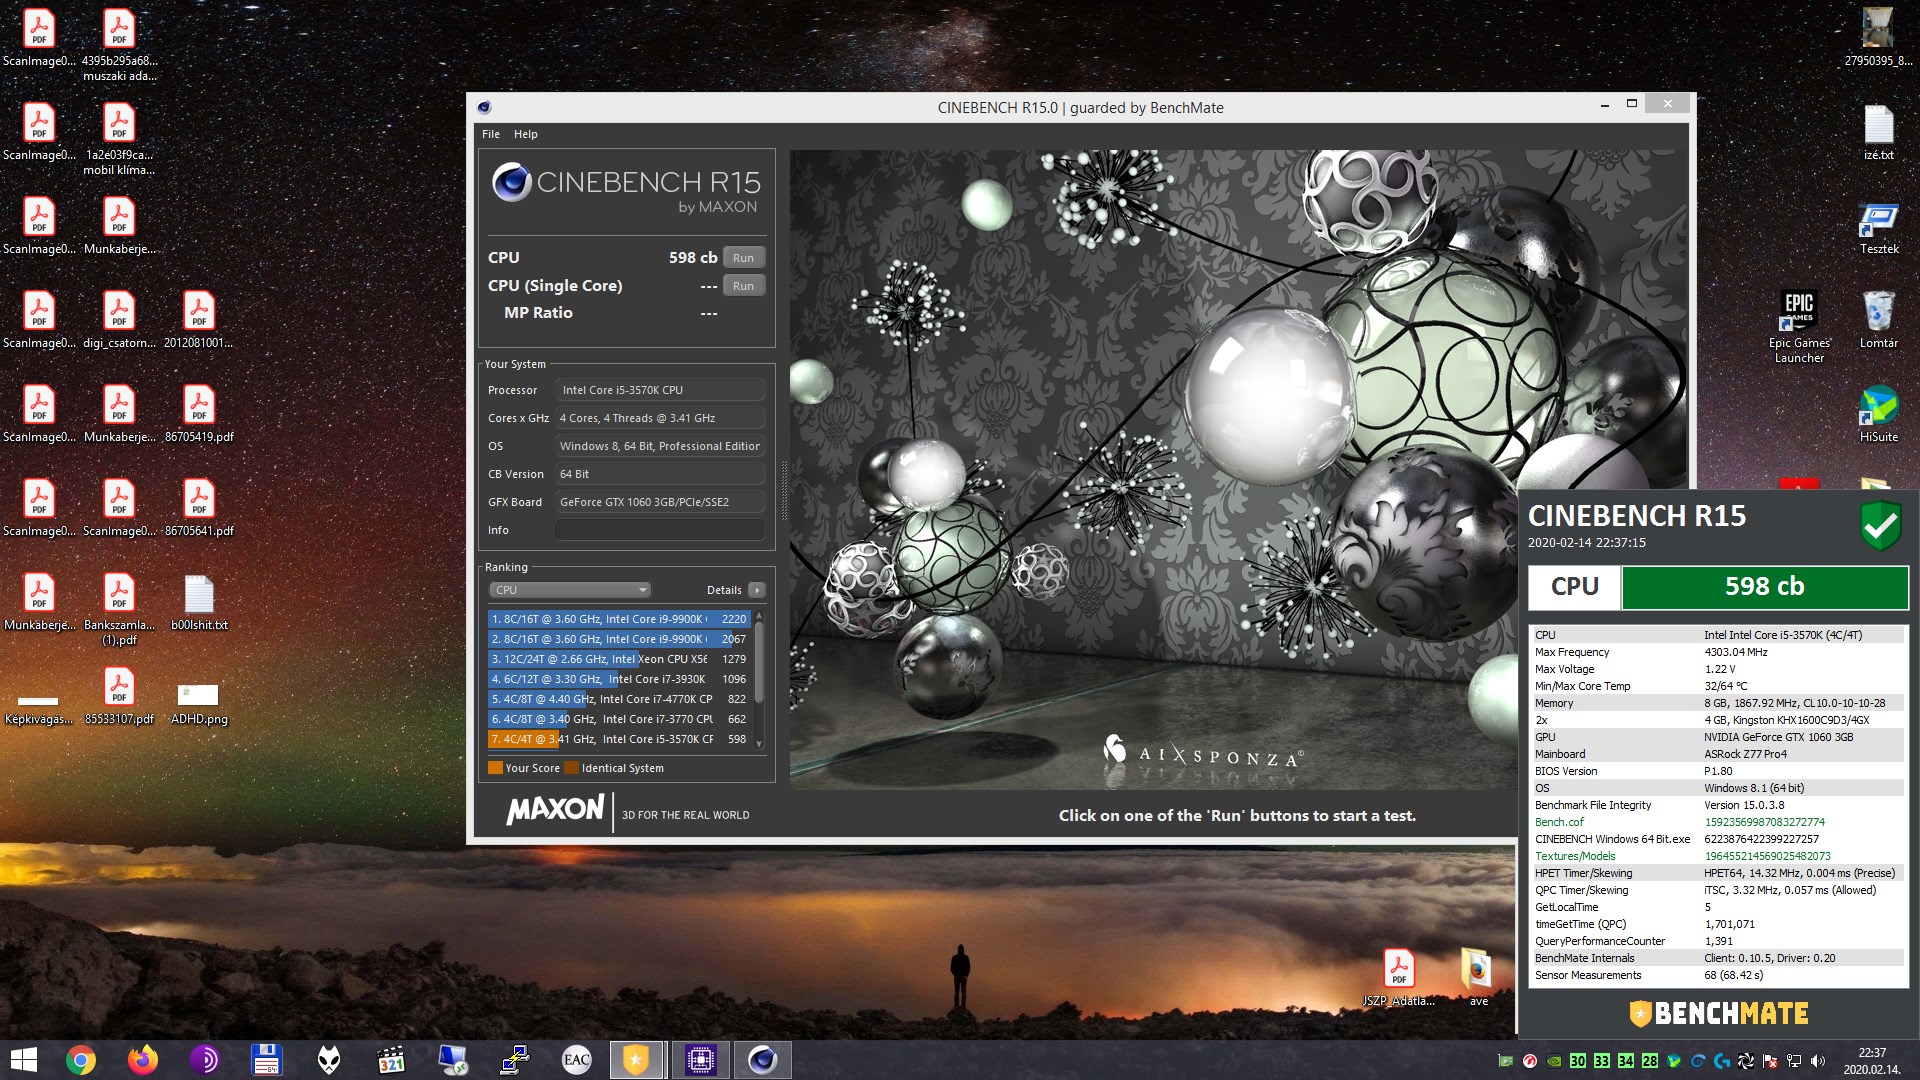Viewport: 1920px width, 1080px height.
Task: Select ranking row 4 i7-3930K score 1096
Action: point(619,679)
